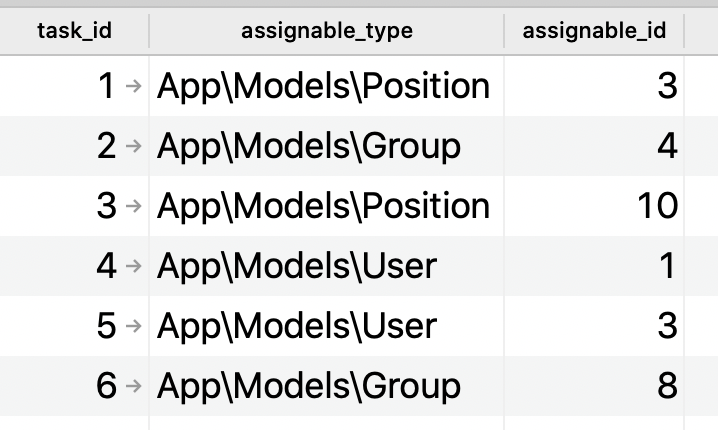This screenshot has height=430, width=718.
Task: Sort by the task_id column header
Action: coord(74,31)
